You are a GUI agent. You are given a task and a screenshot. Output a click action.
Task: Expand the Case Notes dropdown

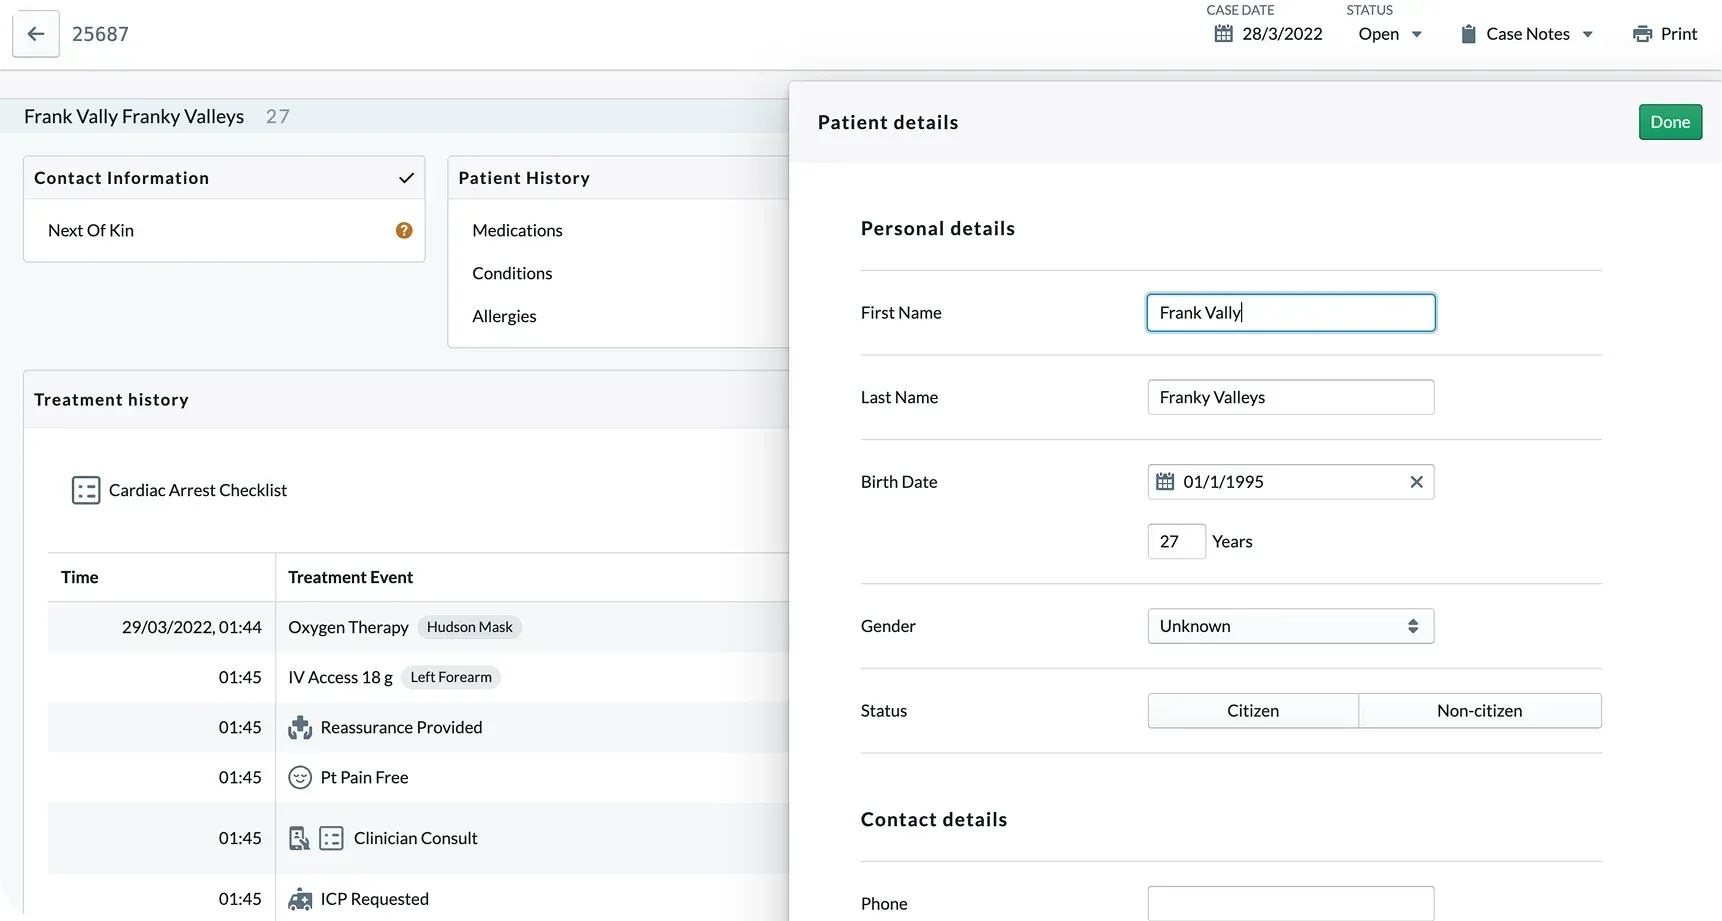[1527, 34]
